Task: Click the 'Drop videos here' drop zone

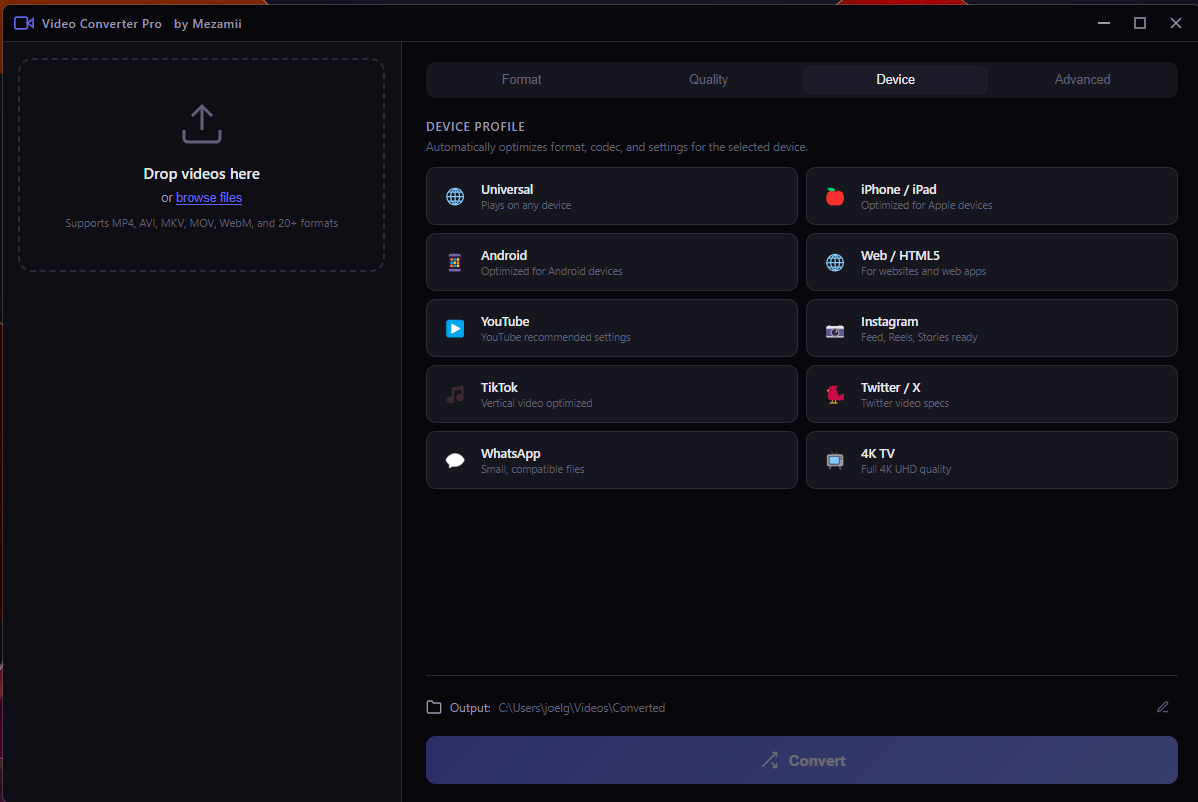Action: click(202, 165)
